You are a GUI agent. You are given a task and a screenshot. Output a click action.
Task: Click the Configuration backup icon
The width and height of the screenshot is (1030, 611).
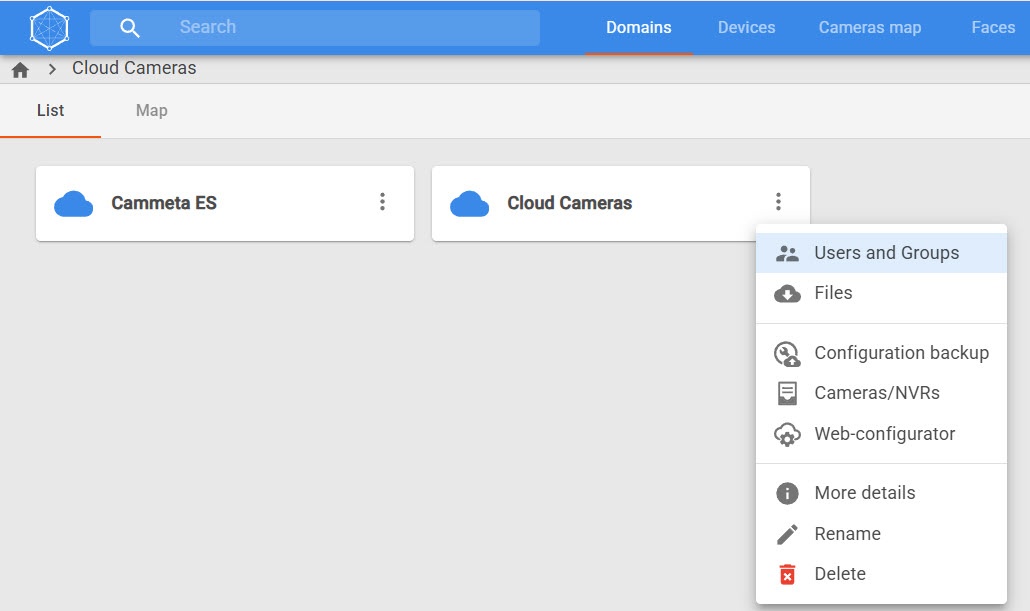coord(788,354)
